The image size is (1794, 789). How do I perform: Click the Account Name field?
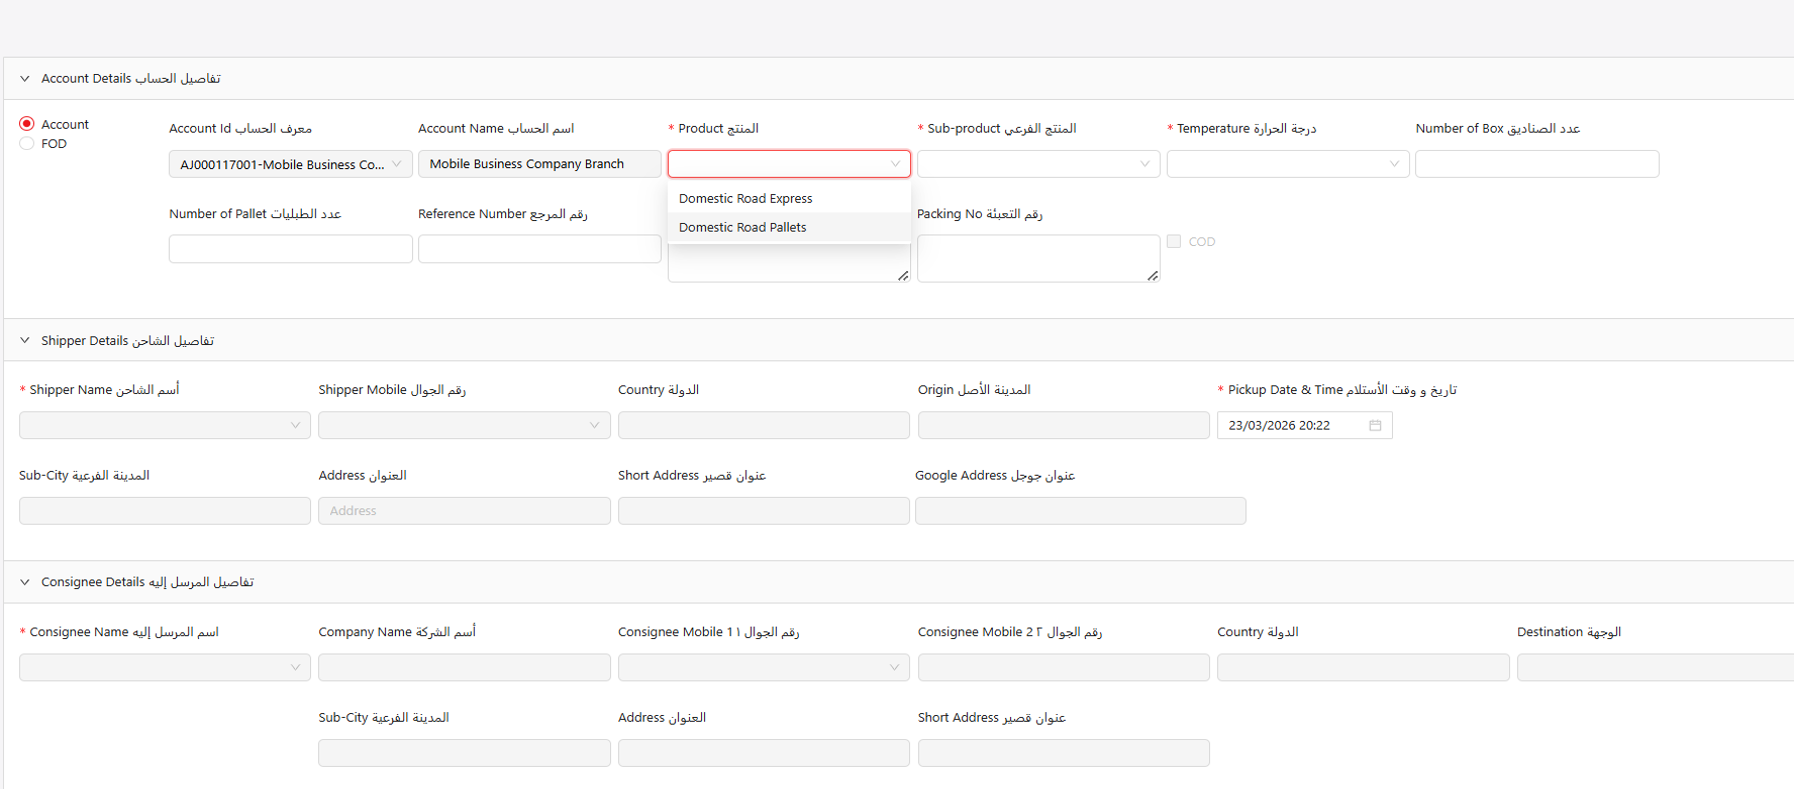coord(539,164)
